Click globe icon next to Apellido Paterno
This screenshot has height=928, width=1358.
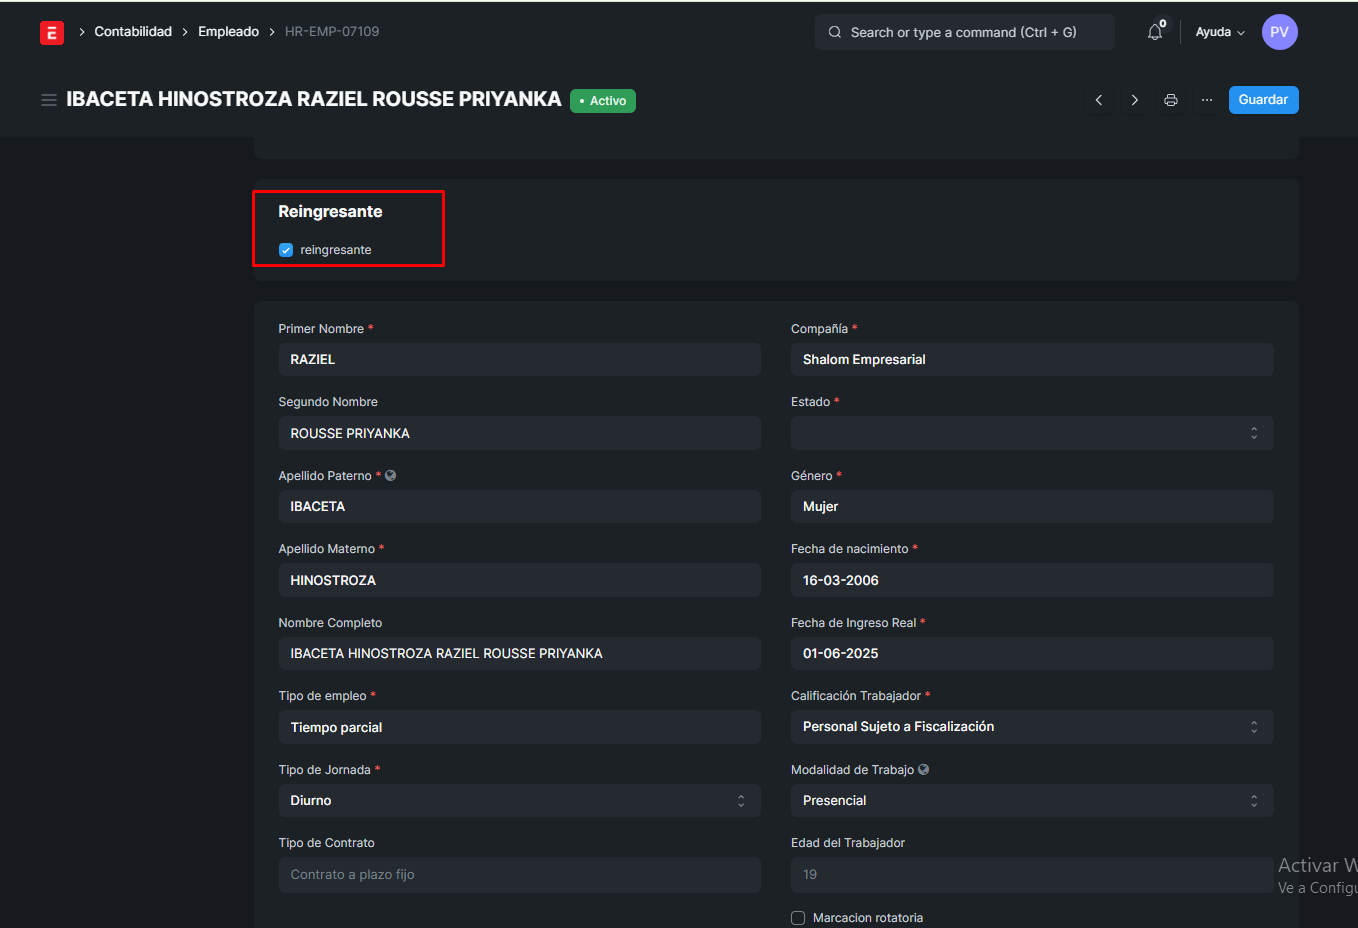(x=391, y=476)
